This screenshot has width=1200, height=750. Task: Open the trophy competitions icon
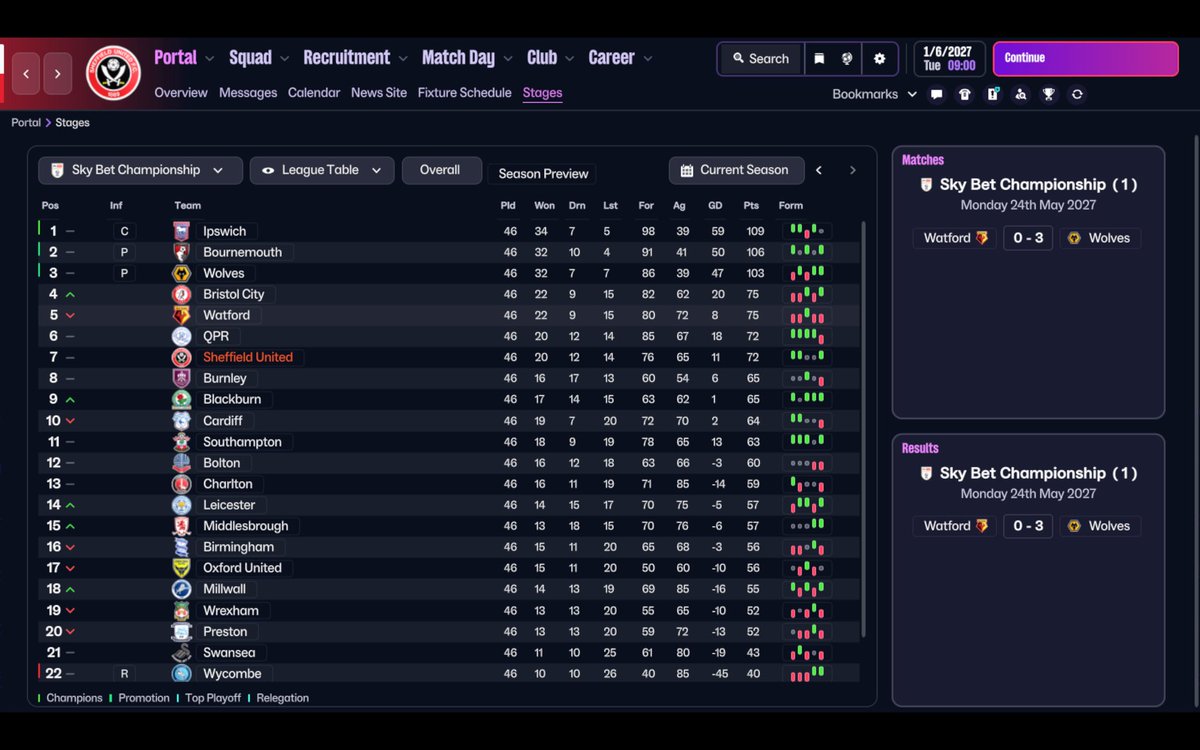point(1048,93)
